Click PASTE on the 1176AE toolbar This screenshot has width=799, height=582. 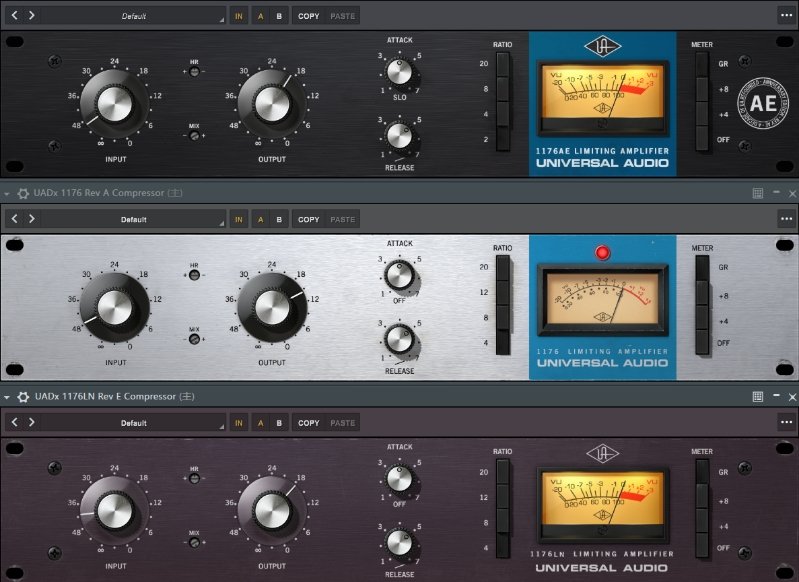(x=342, y=16)
